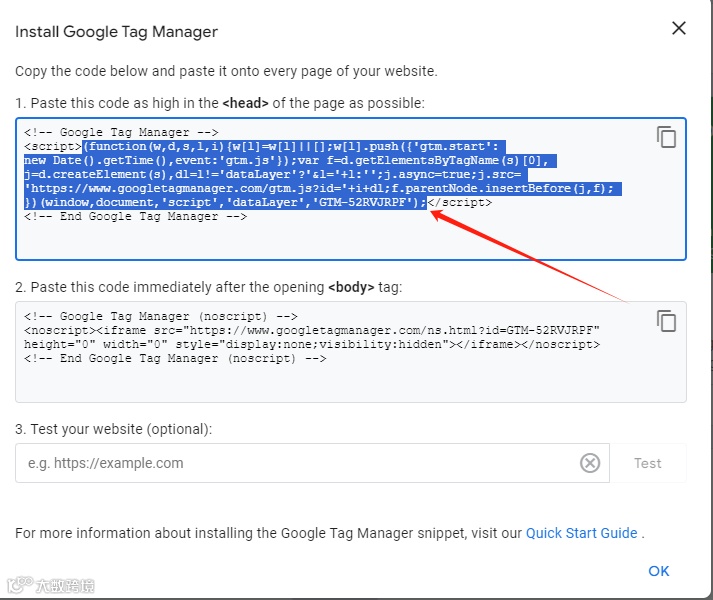Screen dimensions: 713x600
Task: Click the OK button
Action: tap(658, 571)
